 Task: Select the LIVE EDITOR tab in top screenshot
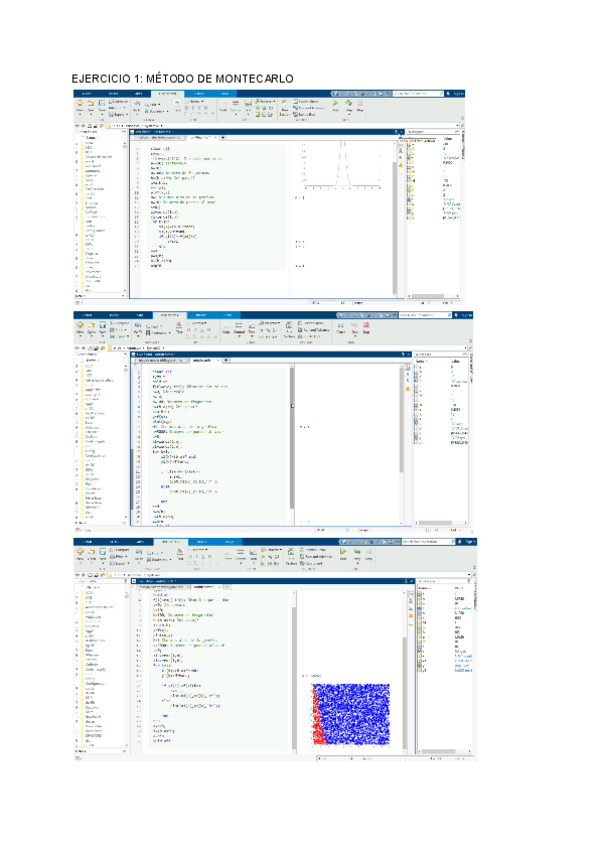[167, 93]
